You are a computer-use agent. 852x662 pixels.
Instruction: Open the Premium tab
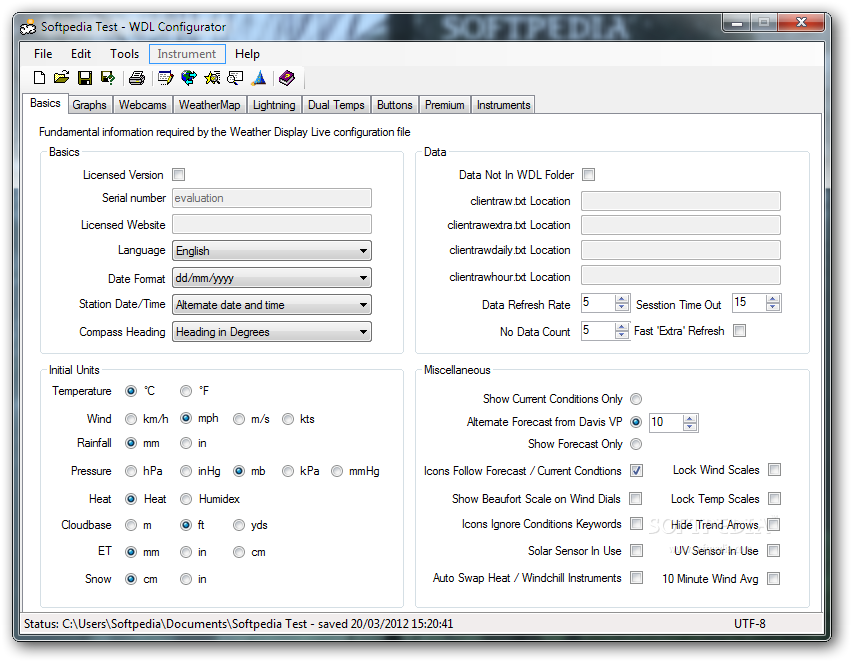444,105
